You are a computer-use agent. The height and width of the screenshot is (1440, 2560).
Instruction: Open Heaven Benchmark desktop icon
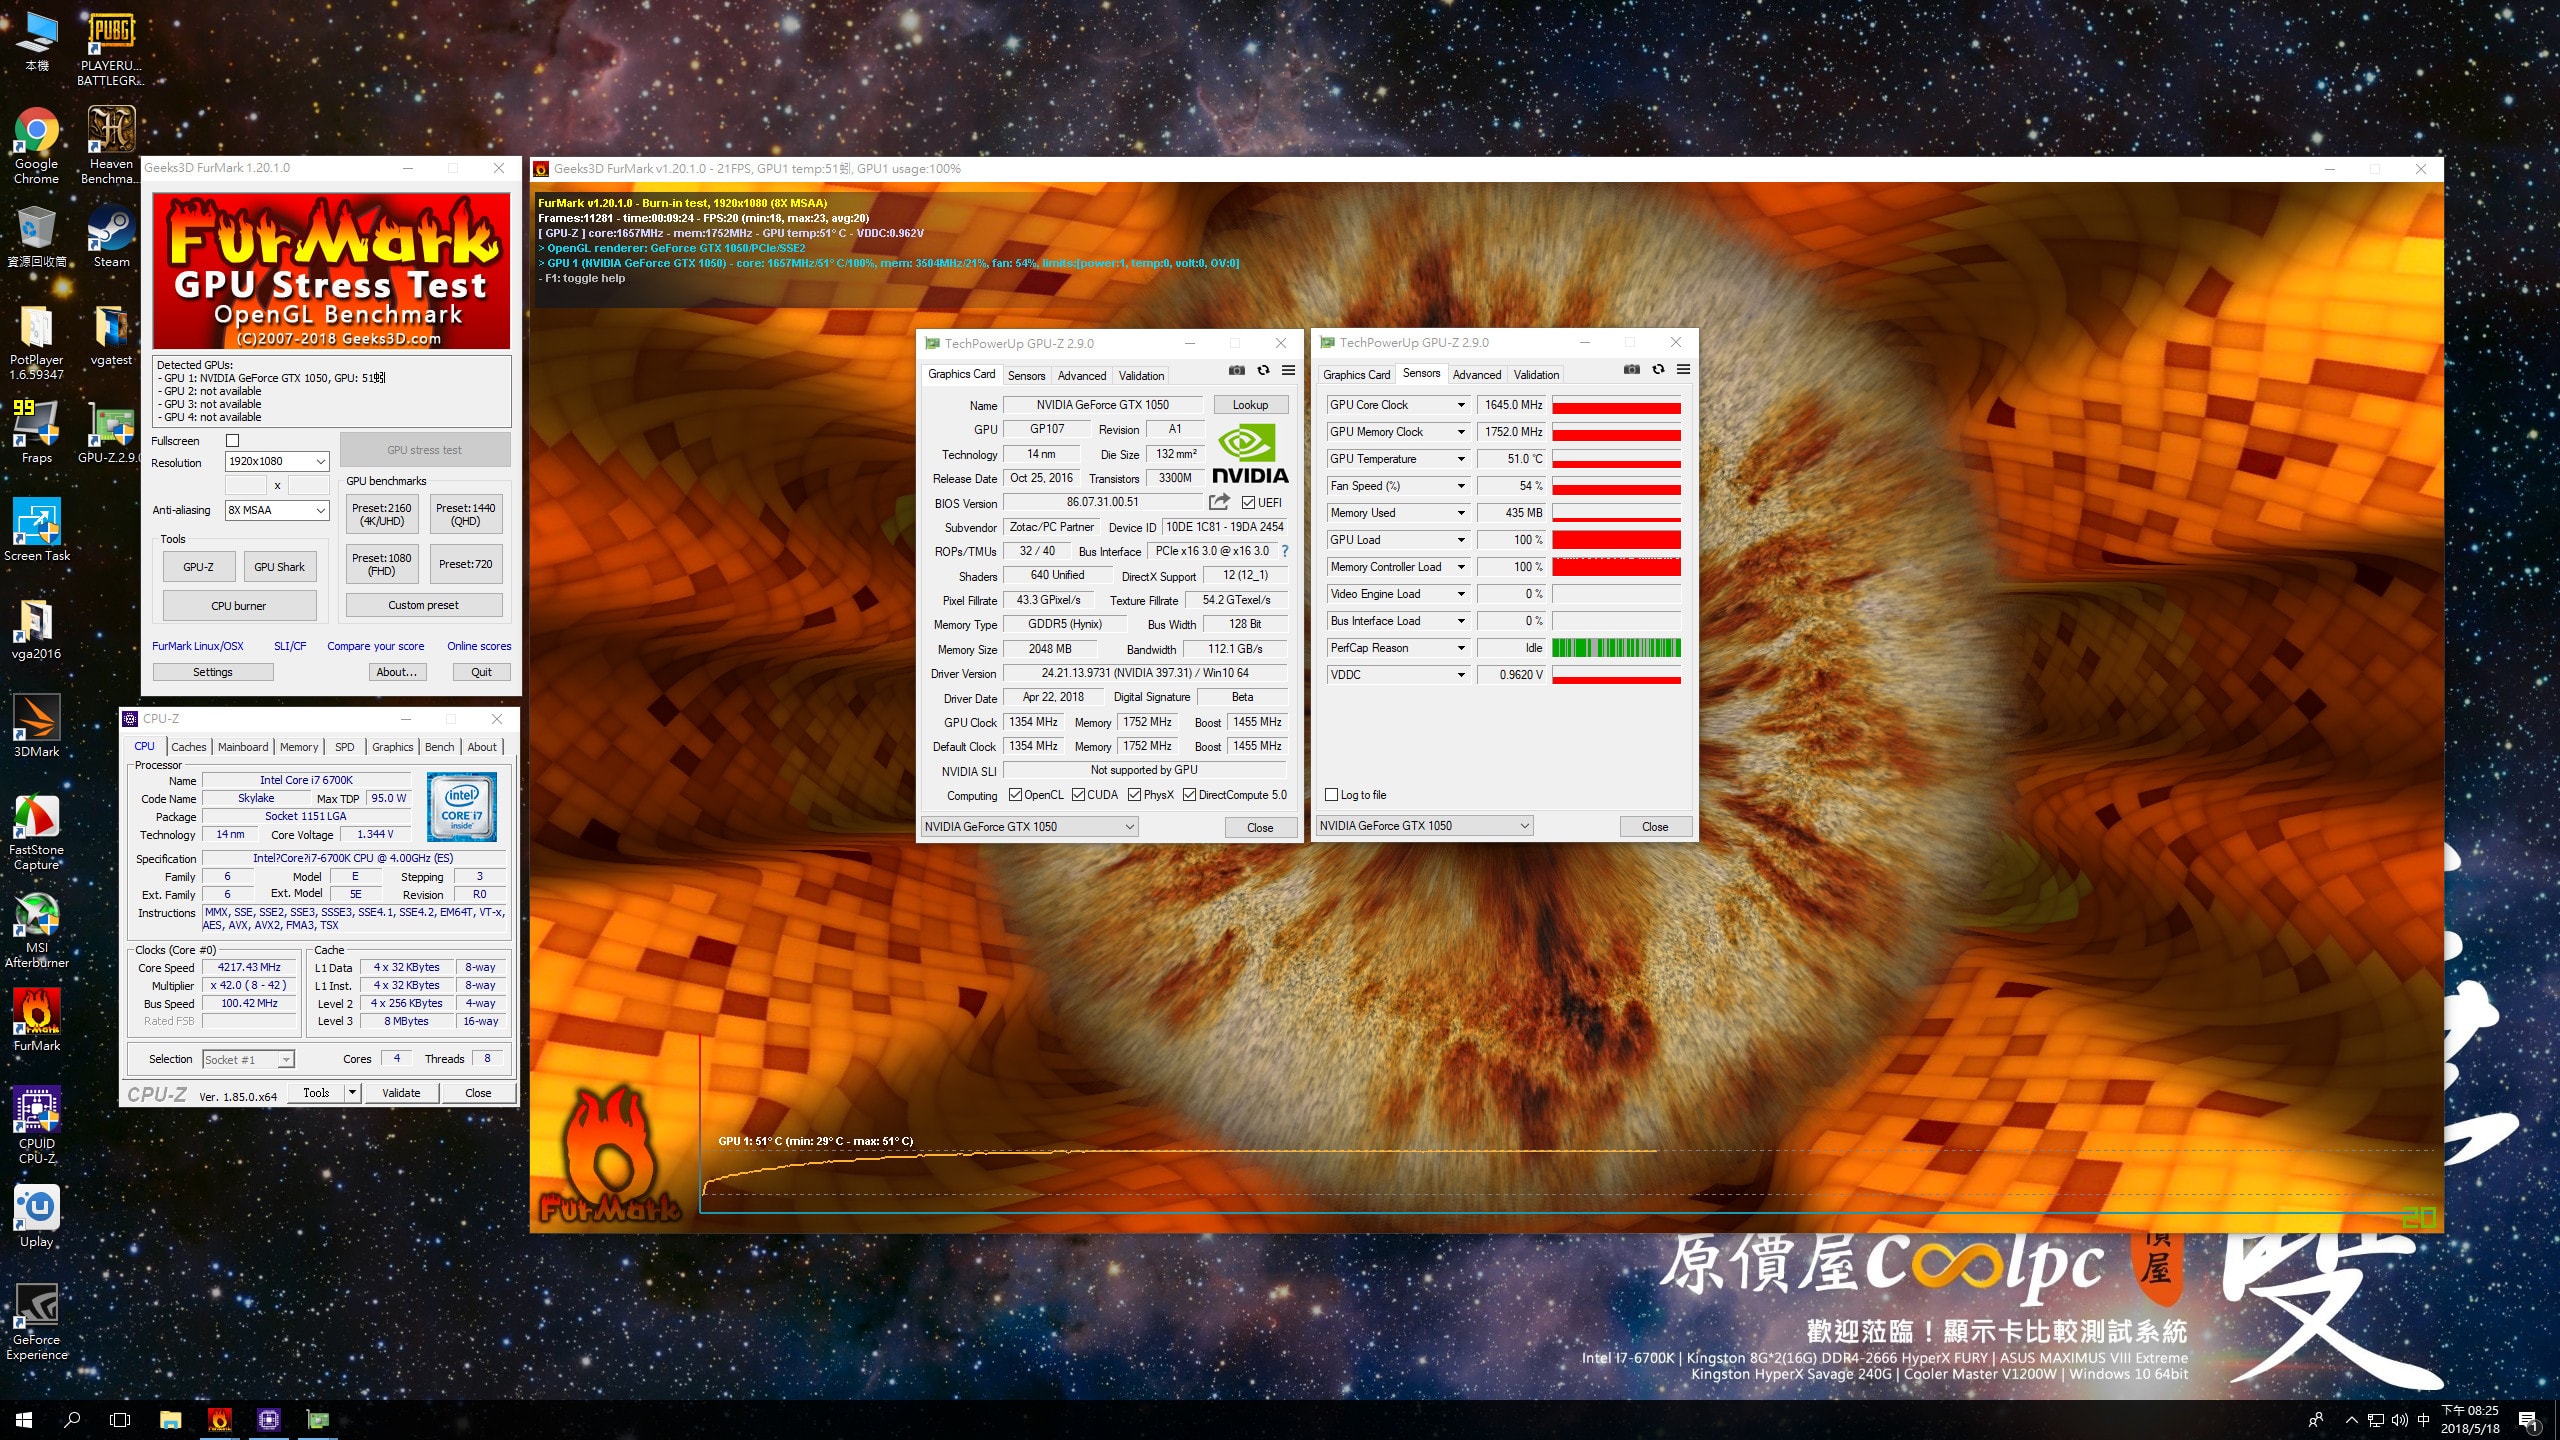point(110,146)
